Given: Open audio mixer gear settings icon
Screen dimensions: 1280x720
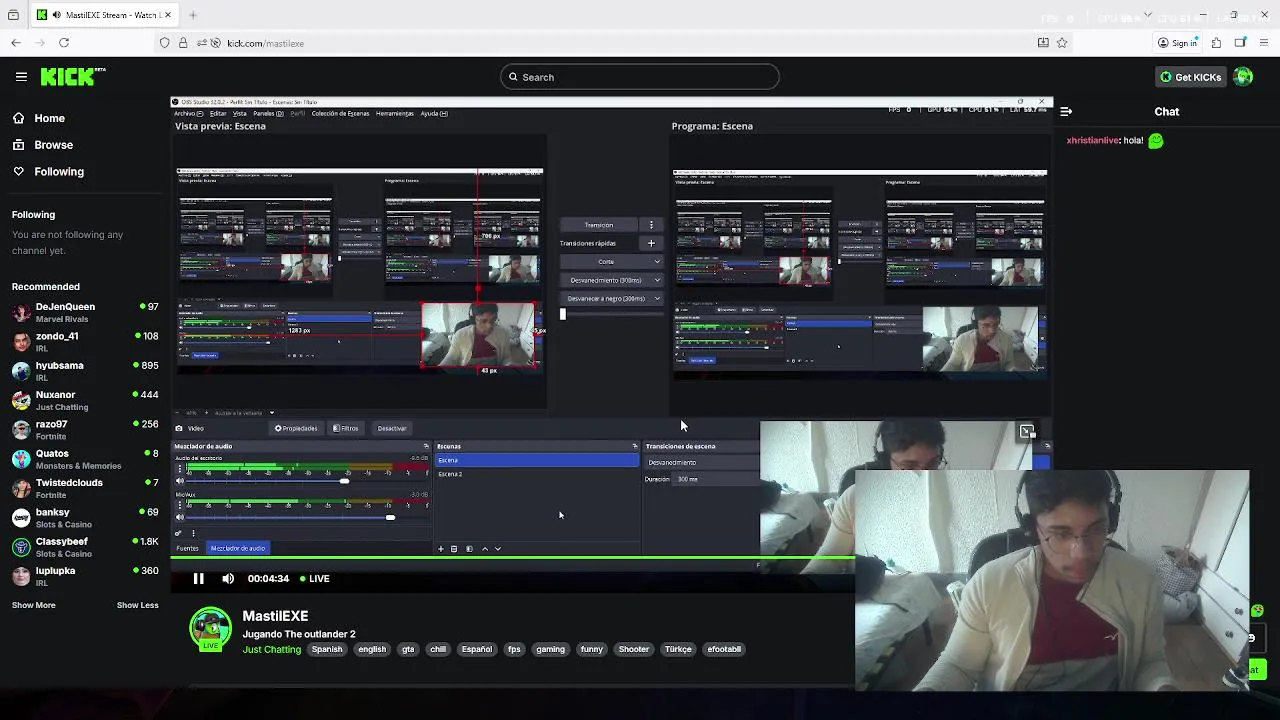Looking at the screenshot, I should 179,533.
